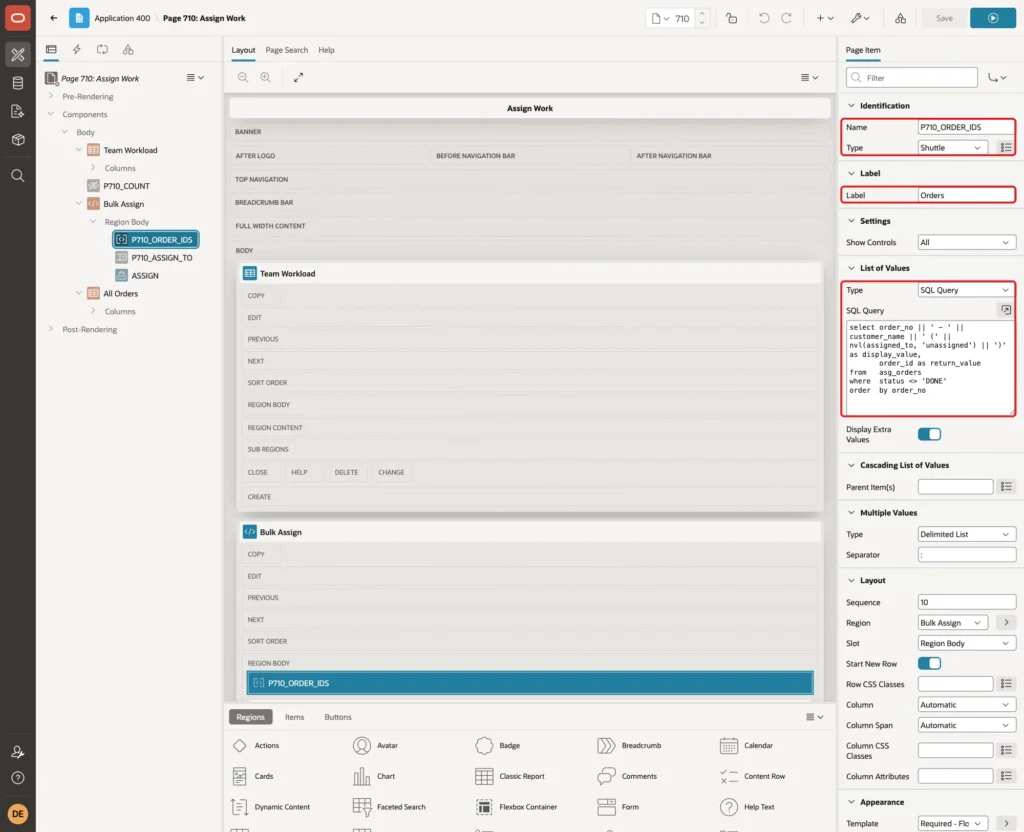
Task: Switch to Shared Components tab icon
Action: [x=128, y=49]
